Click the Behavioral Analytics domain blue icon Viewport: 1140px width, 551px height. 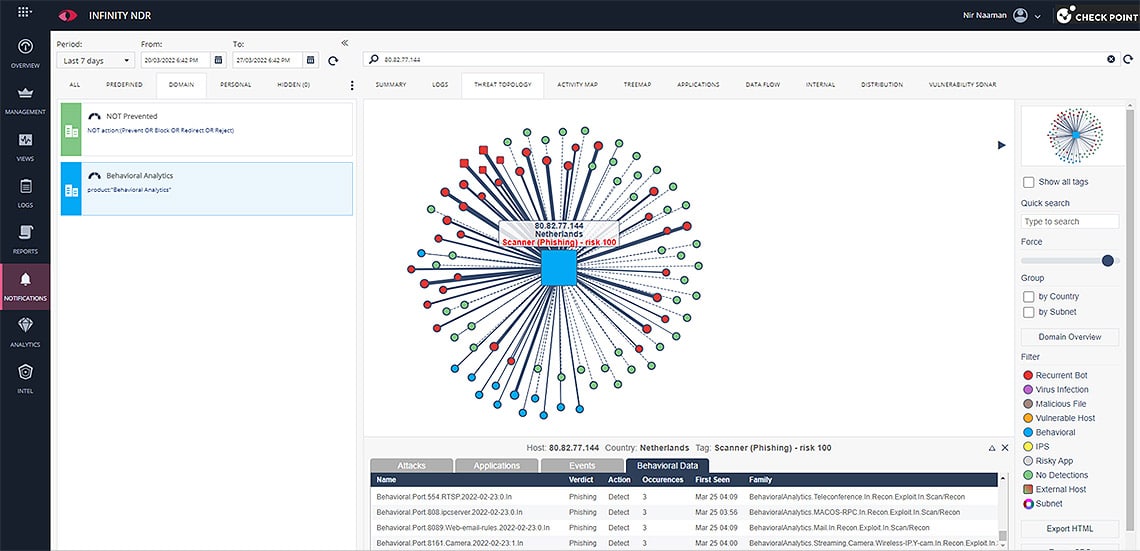pos(71,188)
